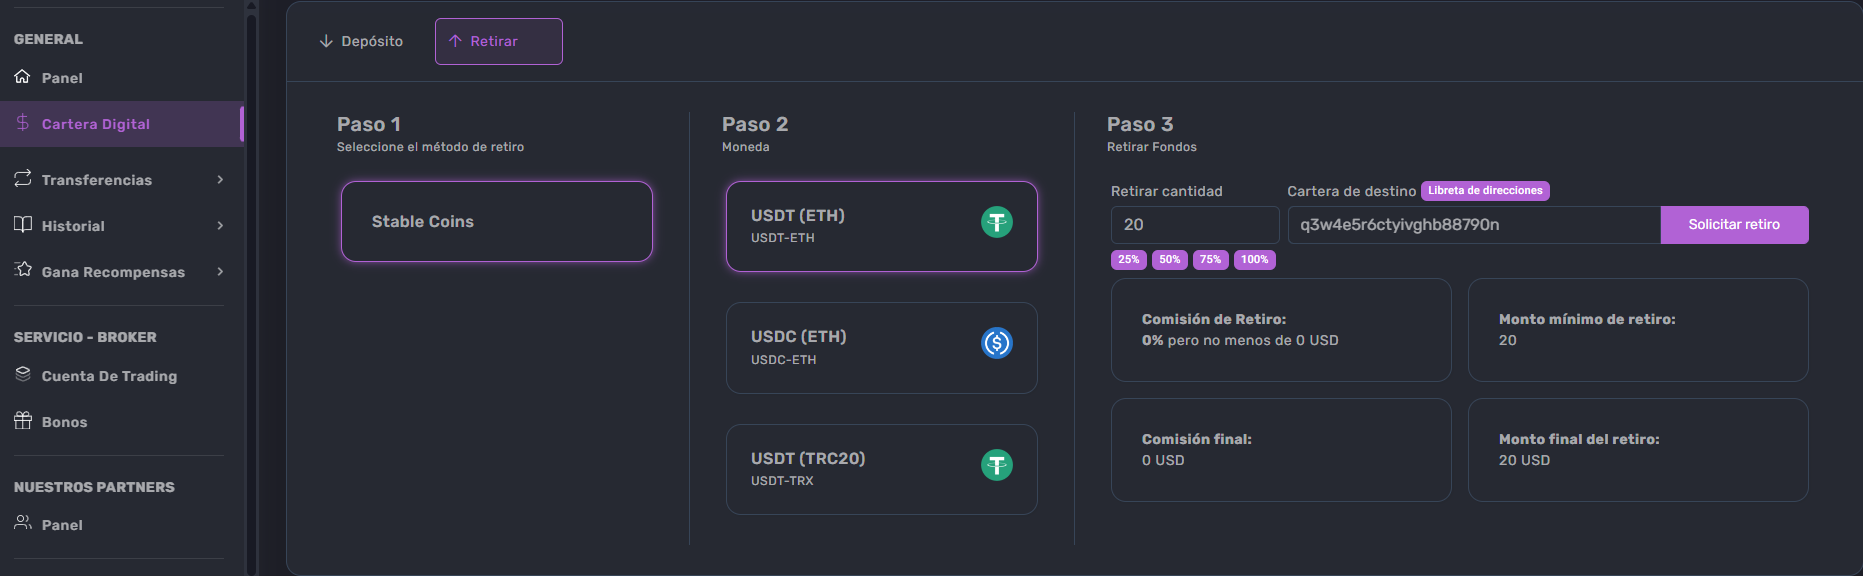Click the home icon beside Panel
Viewport: 1863px width, 576px height.
(x=22, y=76)
